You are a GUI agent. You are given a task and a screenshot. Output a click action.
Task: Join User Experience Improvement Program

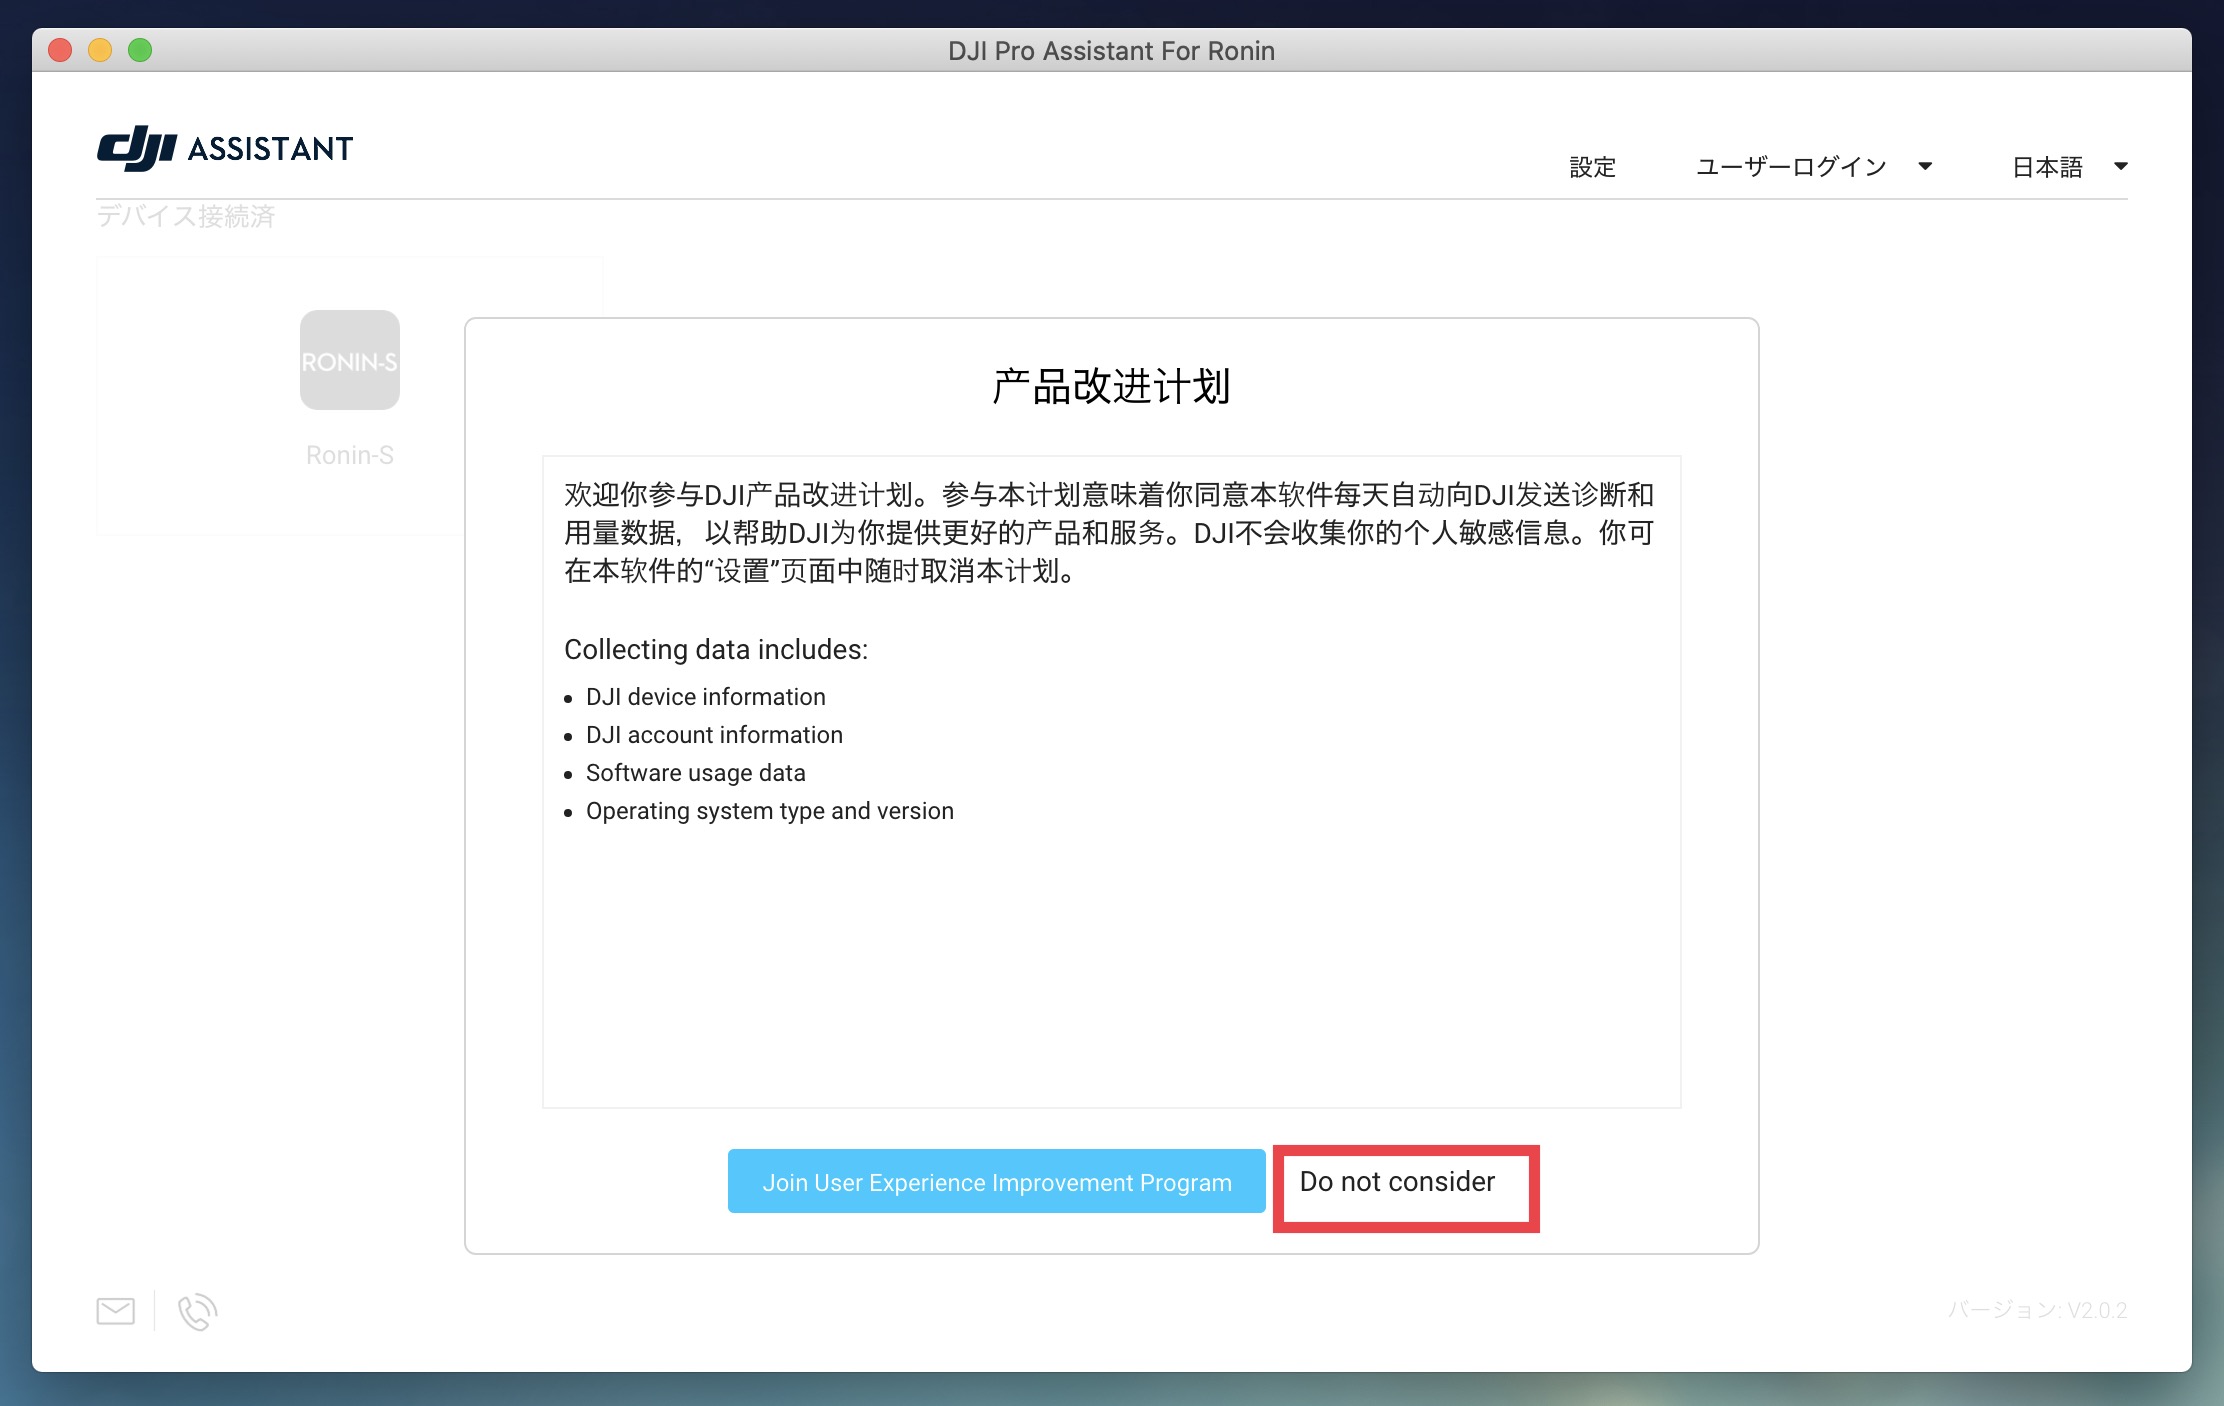tap(996, 1182)
